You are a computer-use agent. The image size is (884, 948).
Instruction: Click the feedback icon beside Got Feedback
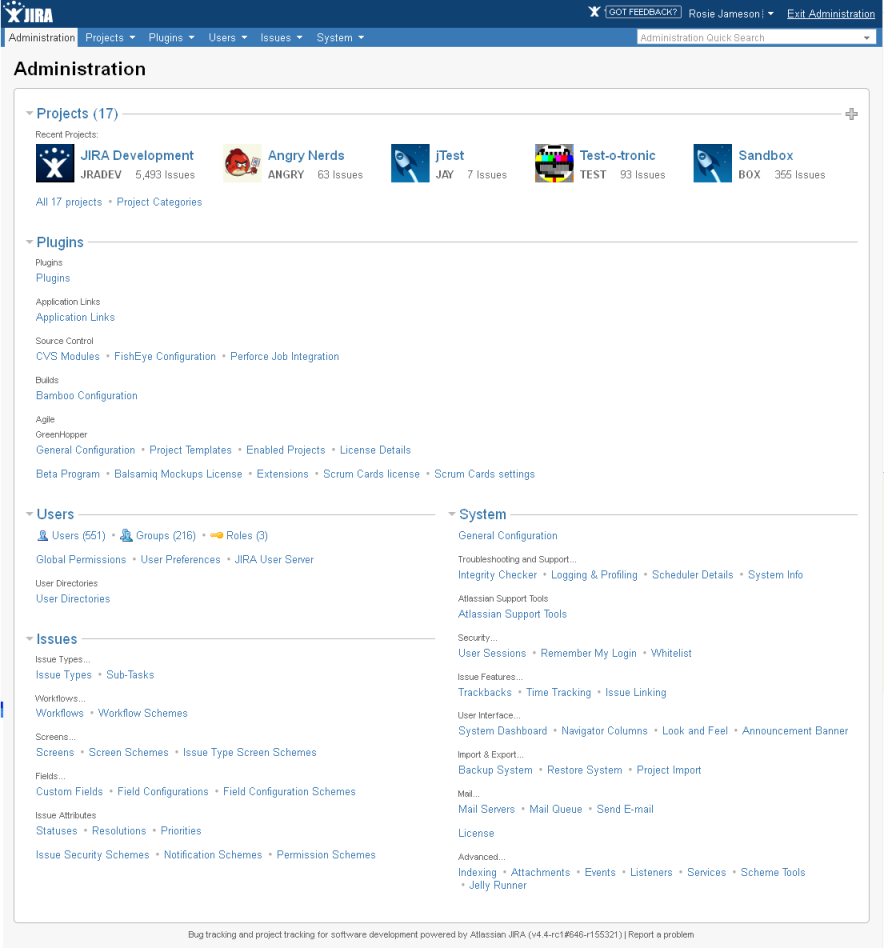[x=594, y=11]
